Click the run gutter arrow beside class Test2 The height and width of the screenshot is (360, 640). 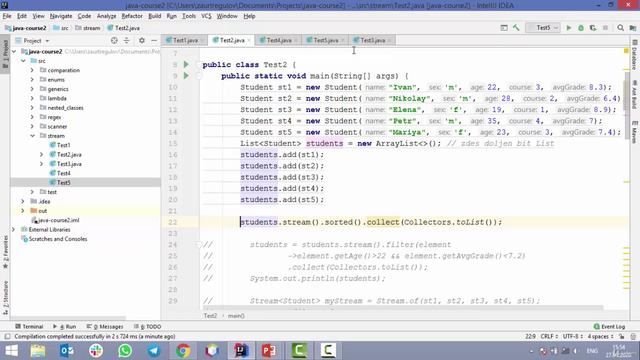186,64
